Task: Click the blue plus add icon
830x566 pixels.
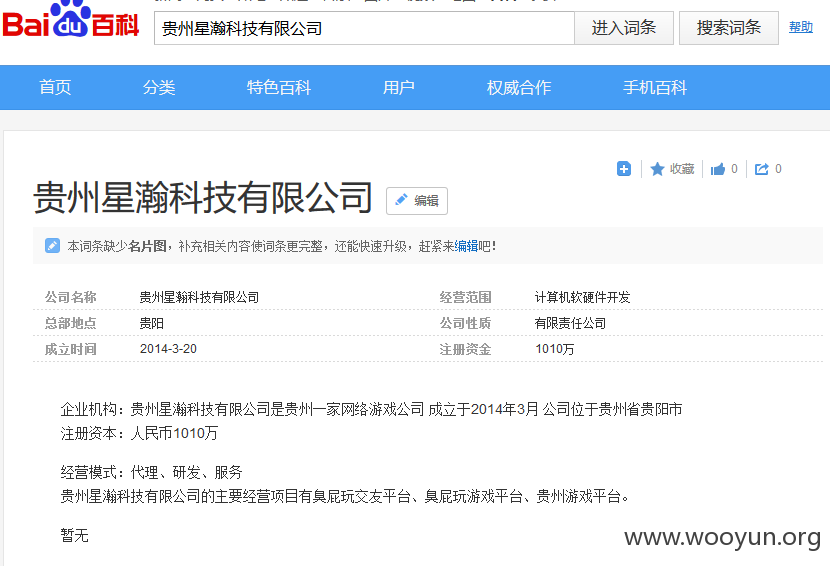Action: (x=624, y=169)
